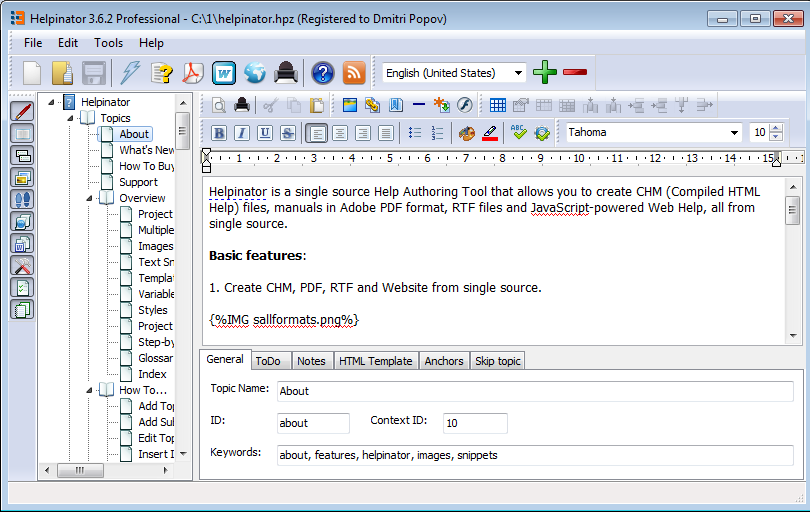Open print preview magnifier icon in editor
The height and width of the screenshot is (512, 810).
pos(219,105)
